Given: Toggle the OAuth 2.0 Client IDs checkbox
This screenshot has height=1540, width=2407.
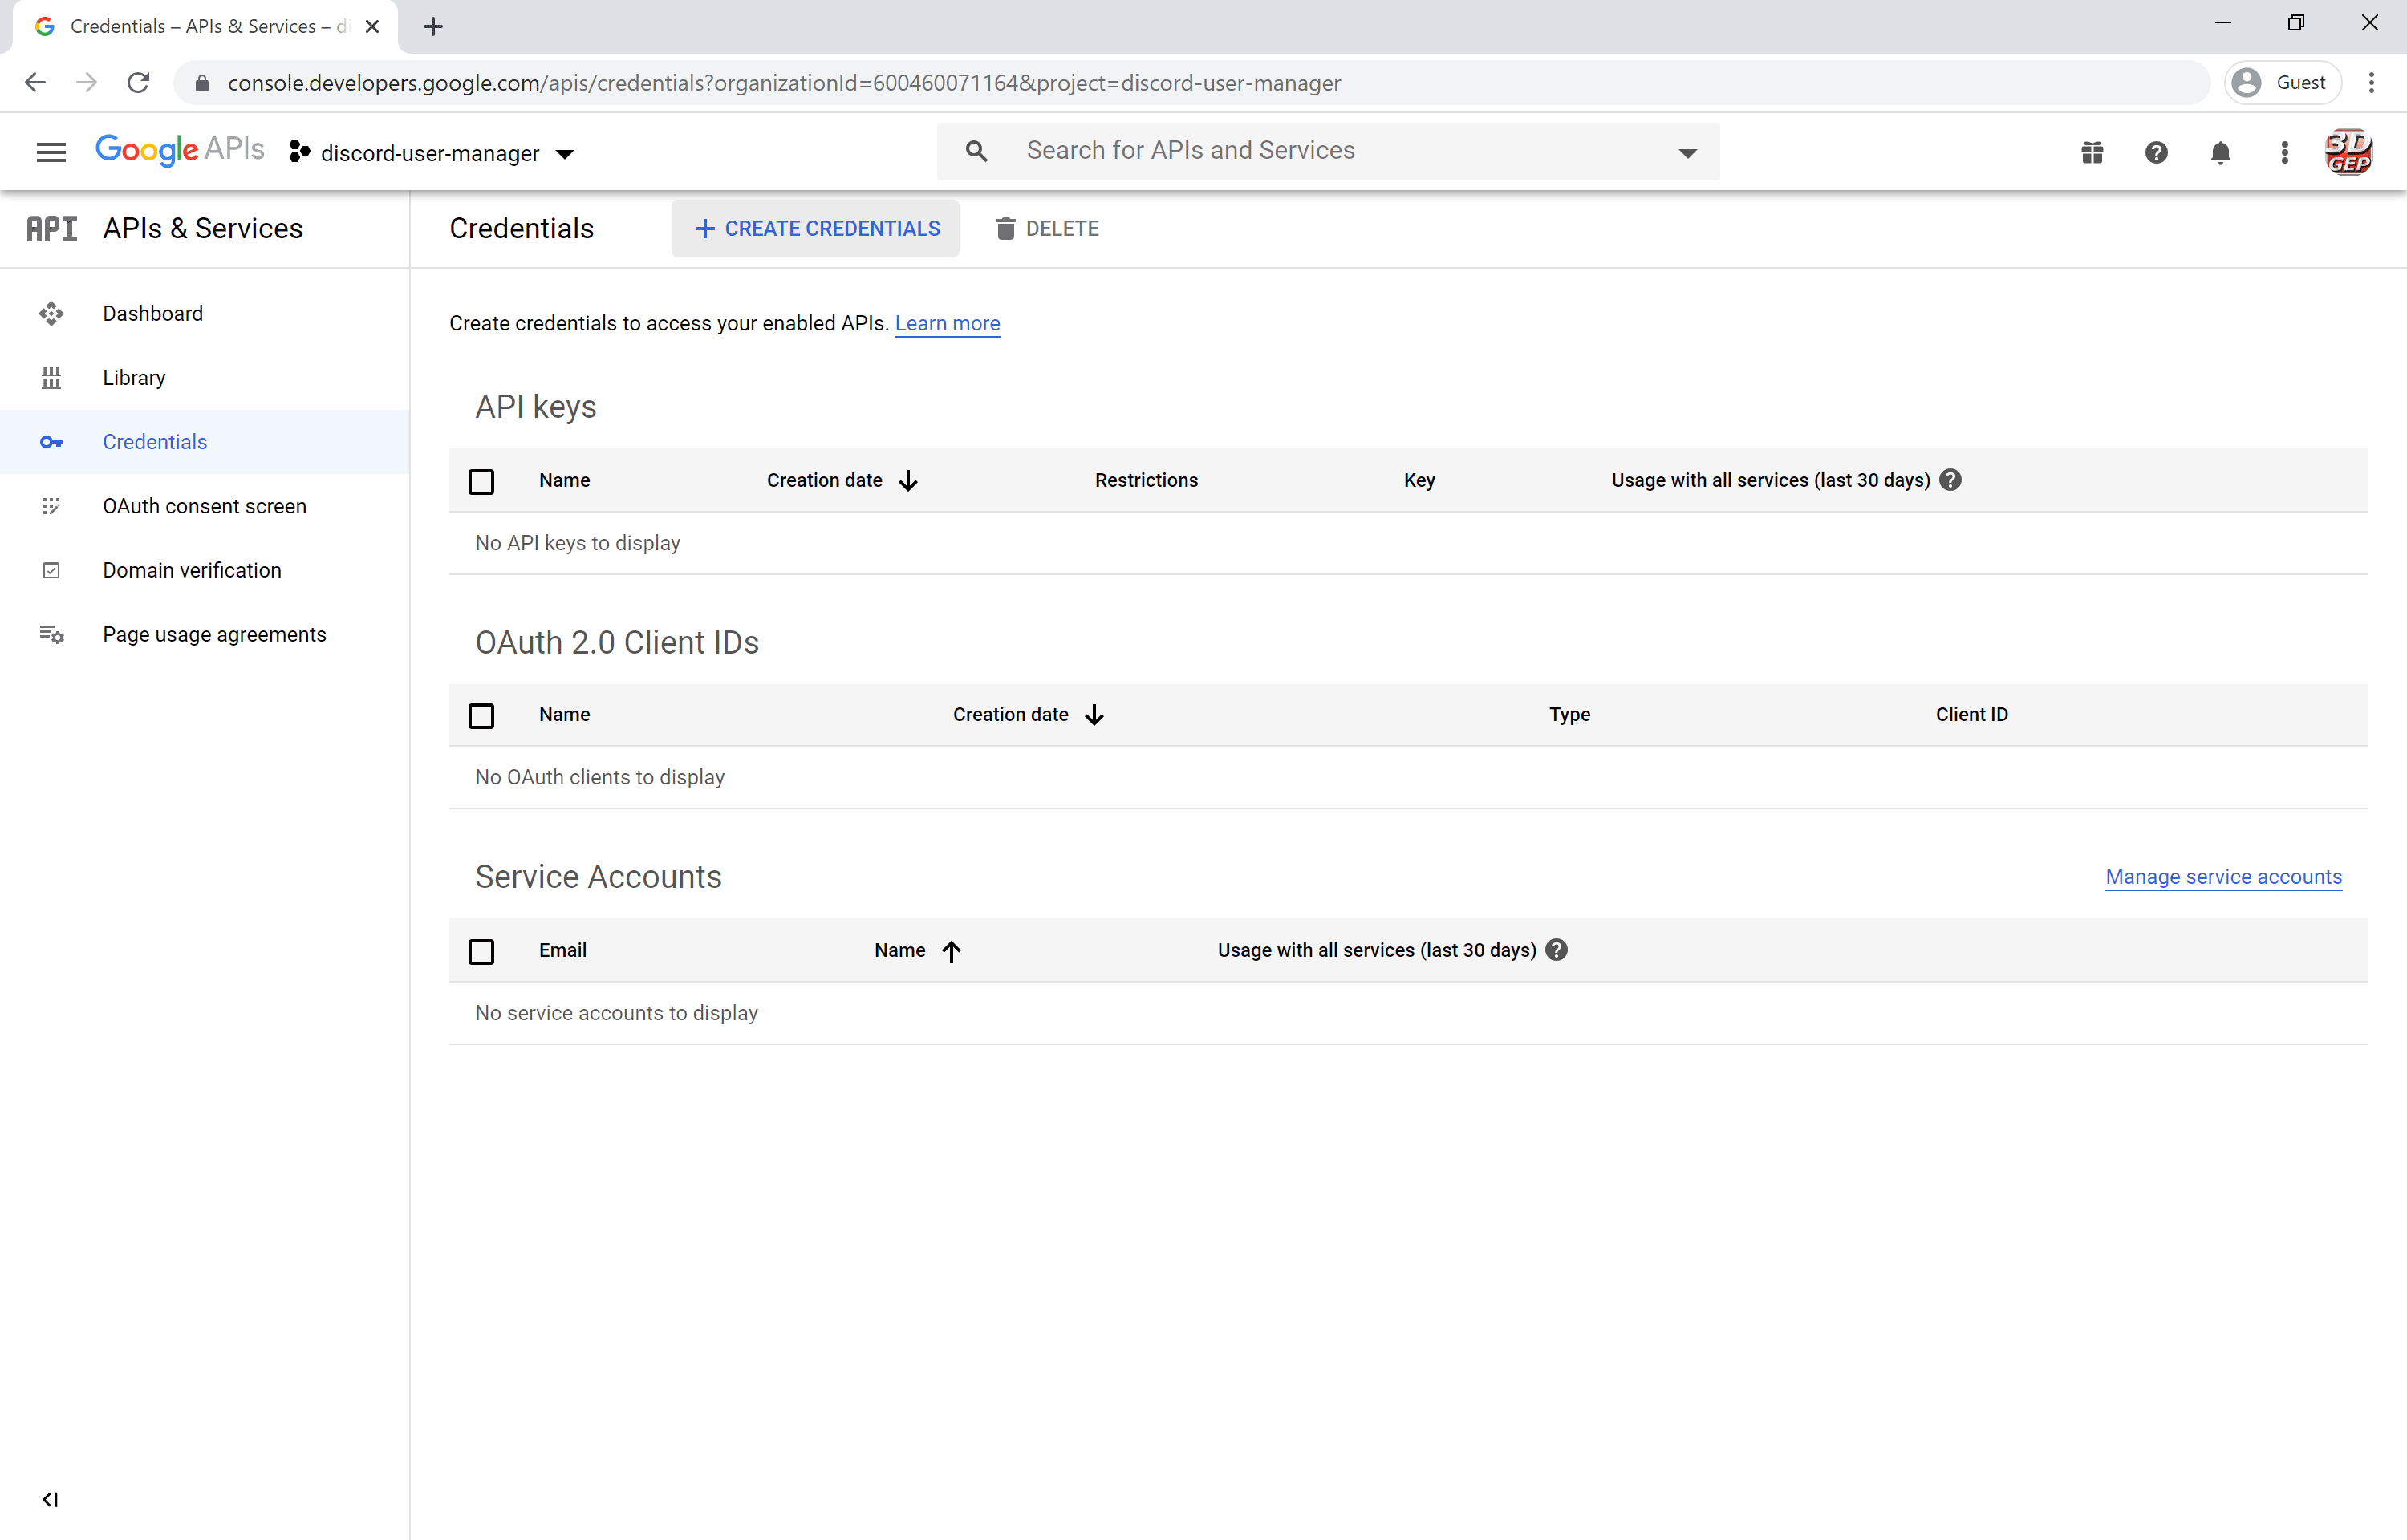Looking at the screenshot, I should [x=482, y=715].
